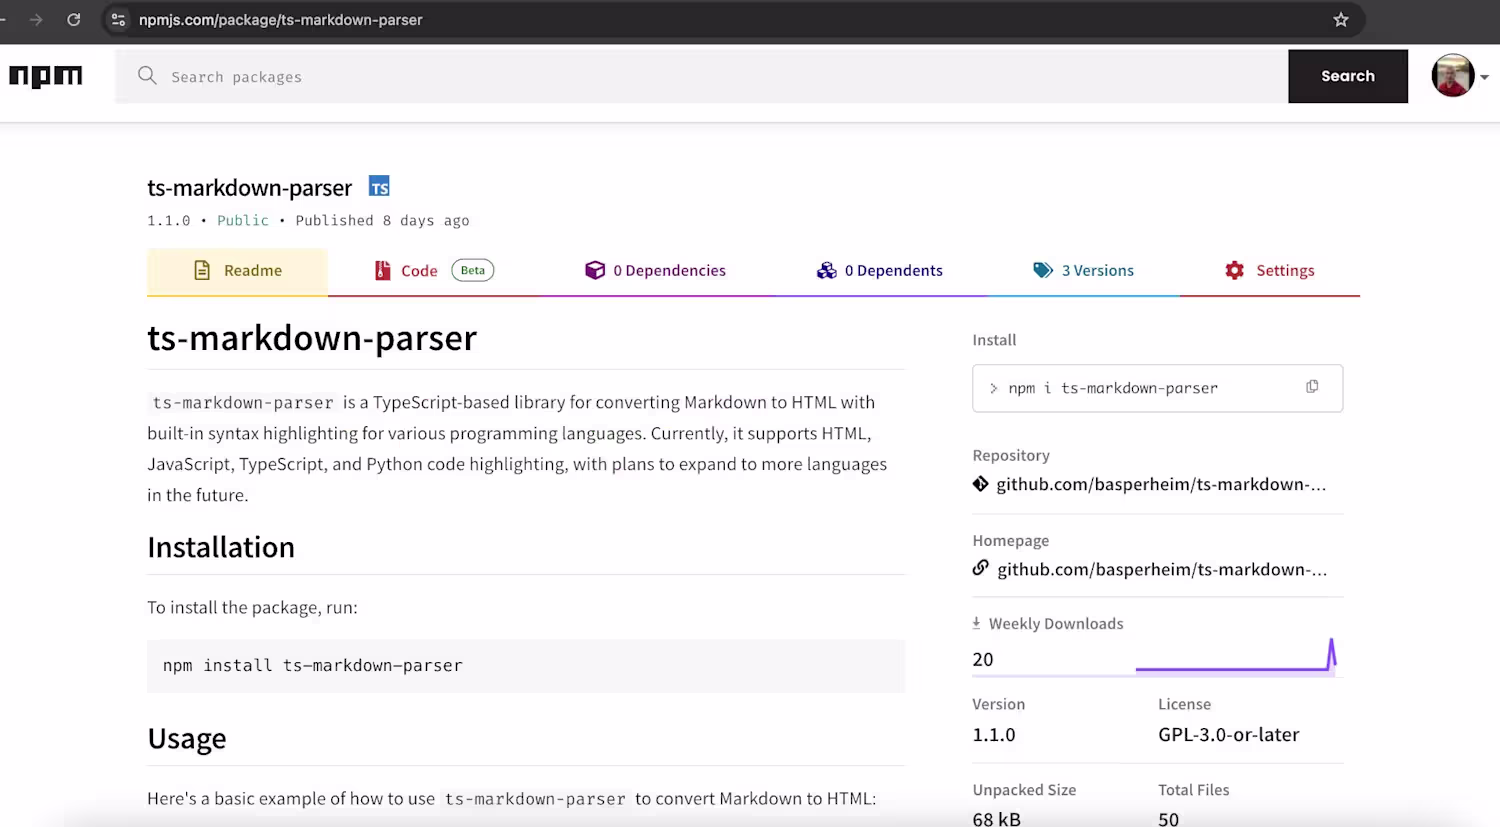Show the 3 Versions tab

click(x=1084, y=271)
